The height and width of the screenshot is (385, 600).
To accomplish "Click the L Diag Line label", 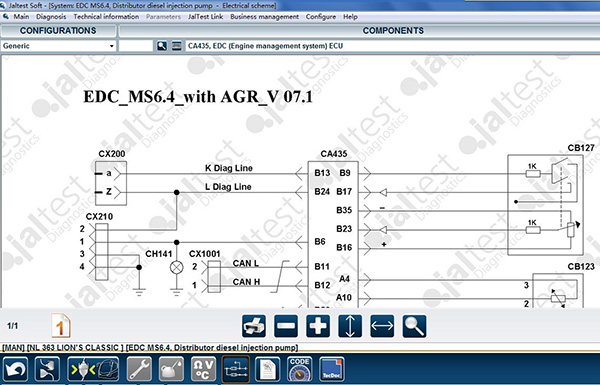I will click(x=228, y=187).
